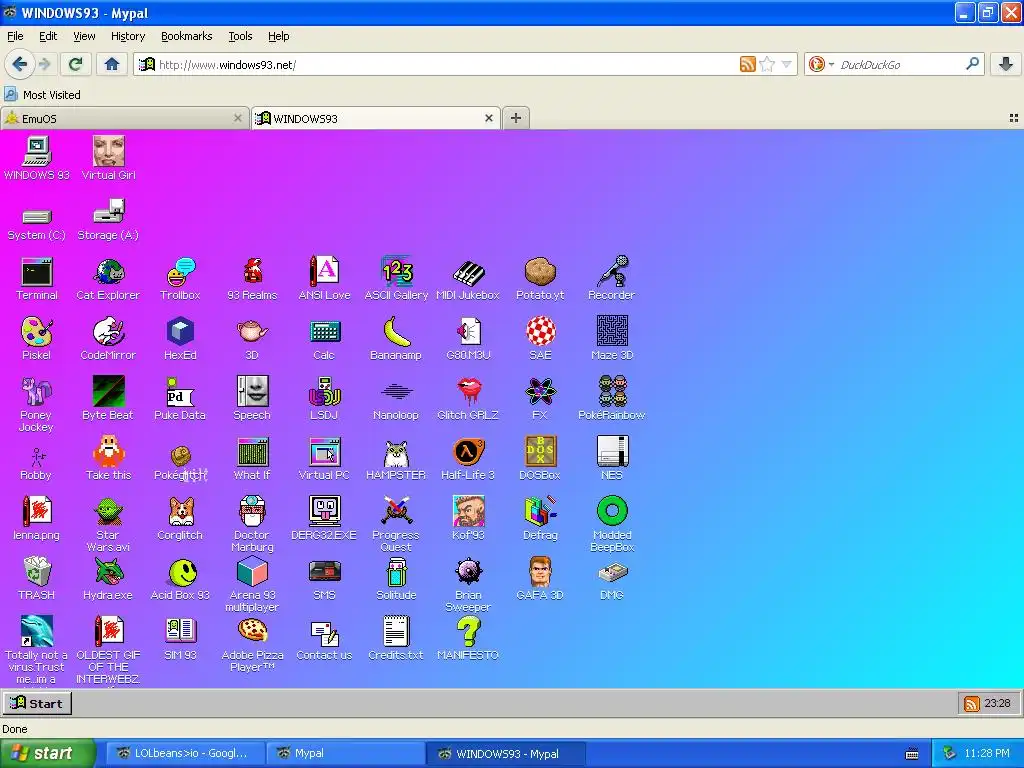
Task: Start the 93 Realms game
Action: pos(252,279)
